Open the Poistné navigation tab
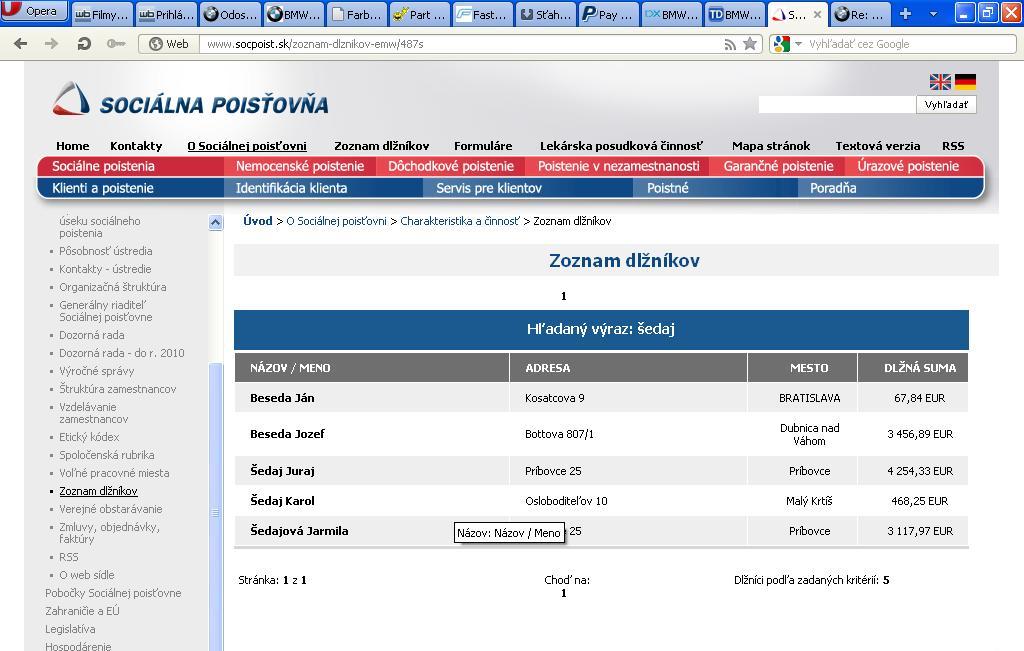 coord(668,188)
